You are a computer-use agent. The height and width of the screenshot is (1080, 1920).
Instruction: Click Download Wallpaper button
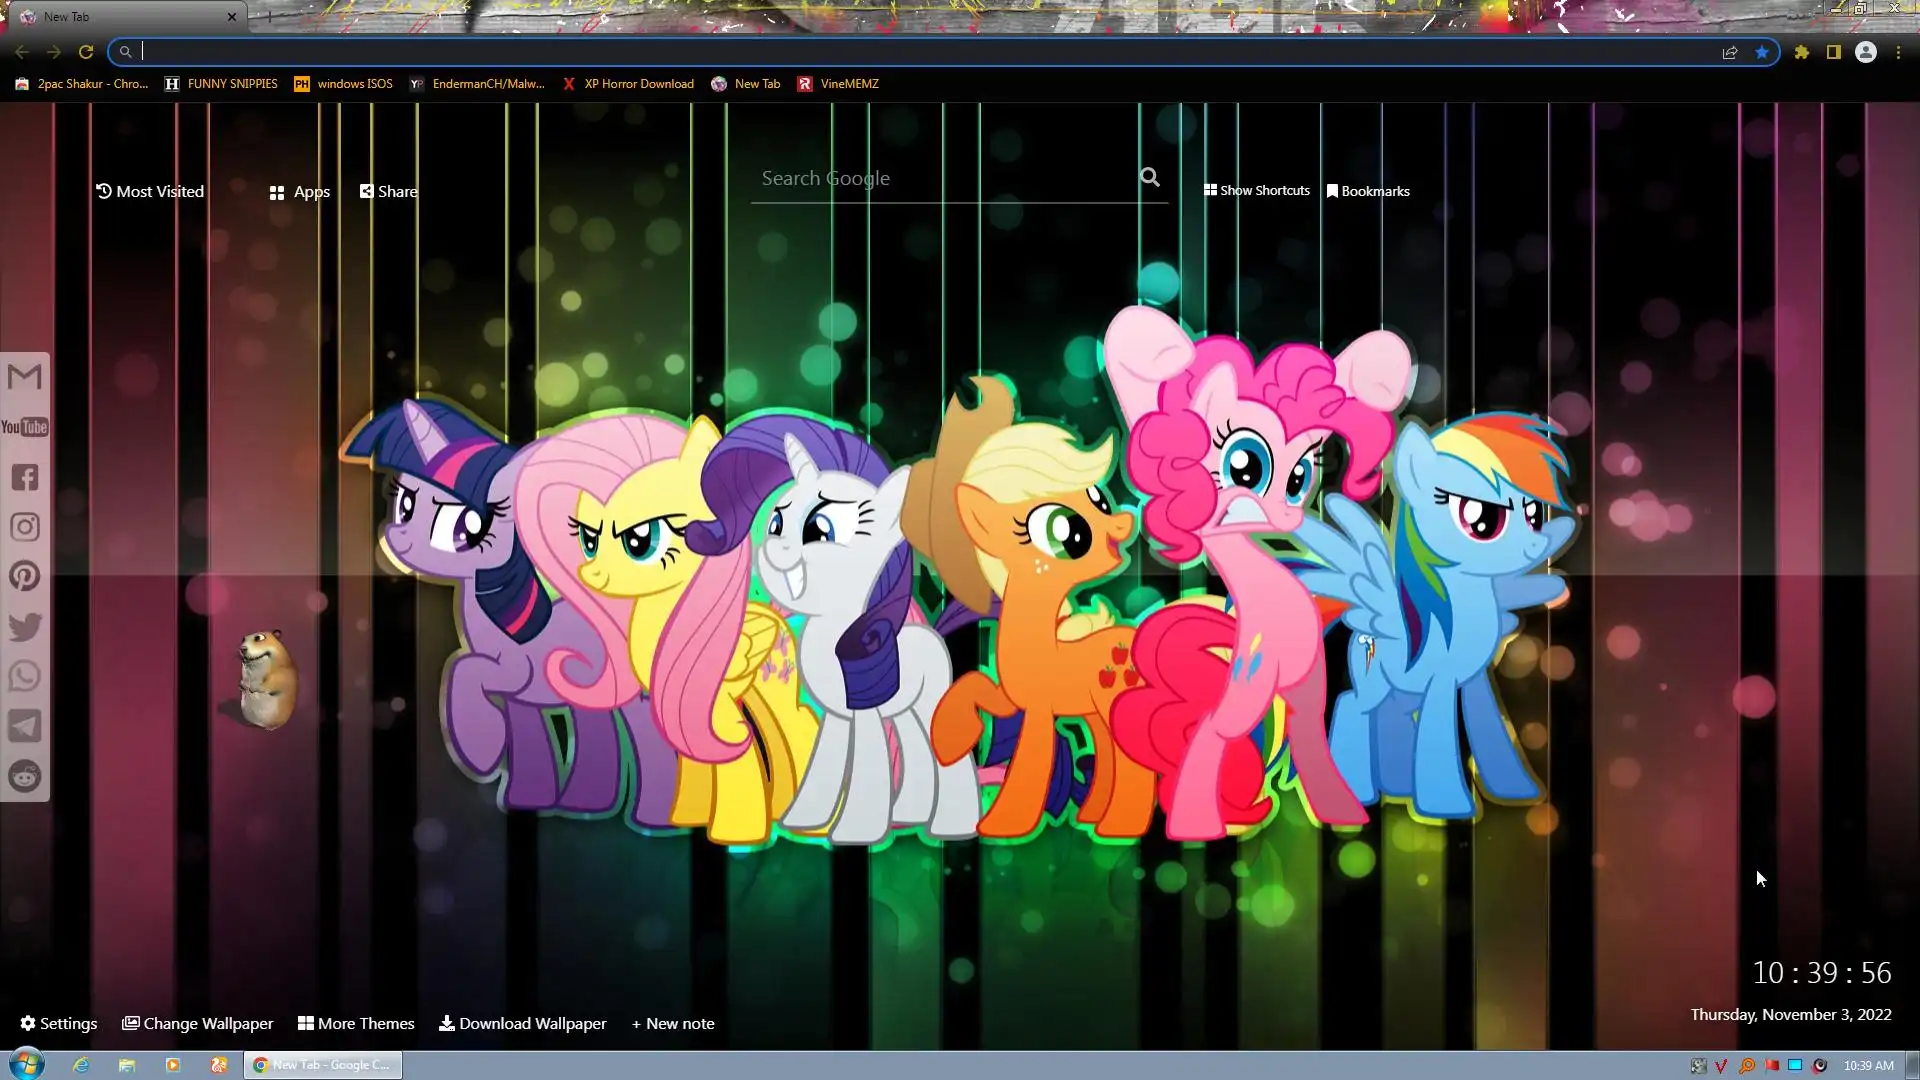(x=523, y=1023)
